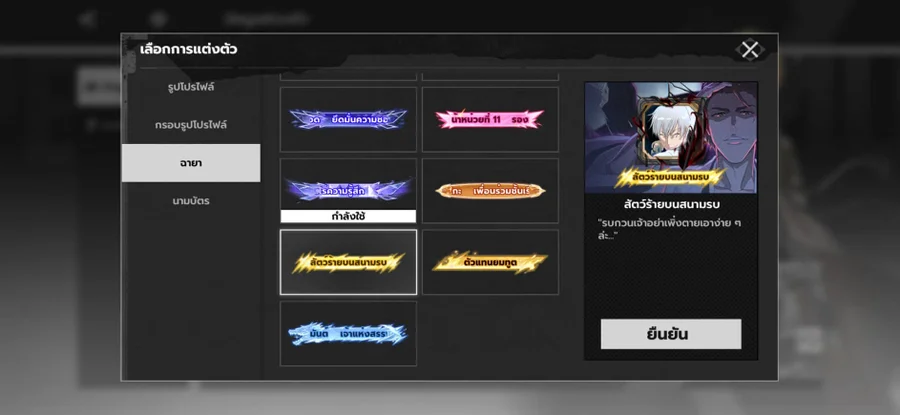Click the gold title badge in preview panel

click(x=670, y=177)
